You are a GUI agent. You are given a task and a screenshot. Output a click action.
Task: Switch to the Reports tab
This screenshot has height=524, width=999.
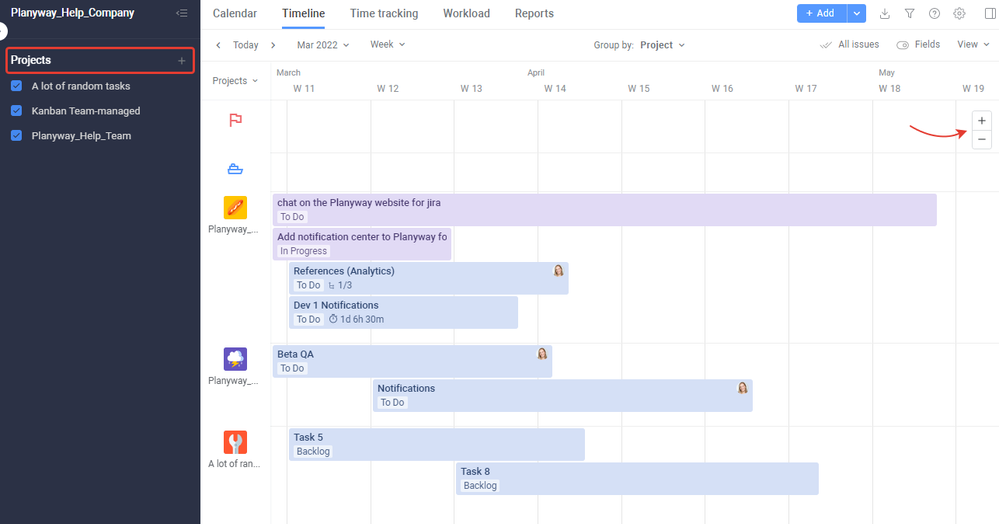click(534, 13)
